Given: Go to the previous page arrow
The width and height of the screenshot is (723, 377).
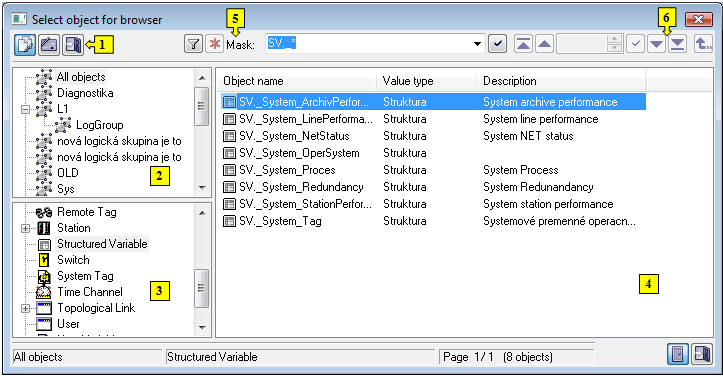Looking at the screenshot, I should [545, 44].
